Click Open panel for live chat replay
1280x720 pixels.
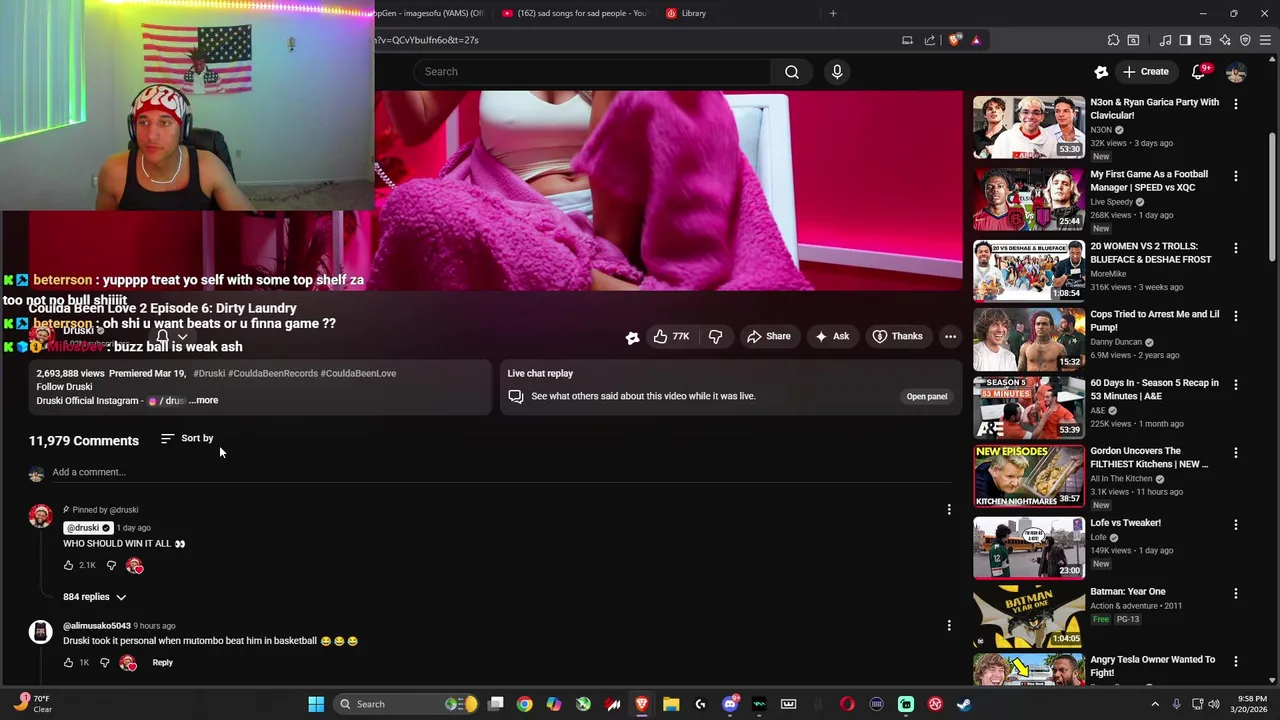(926, 397)
